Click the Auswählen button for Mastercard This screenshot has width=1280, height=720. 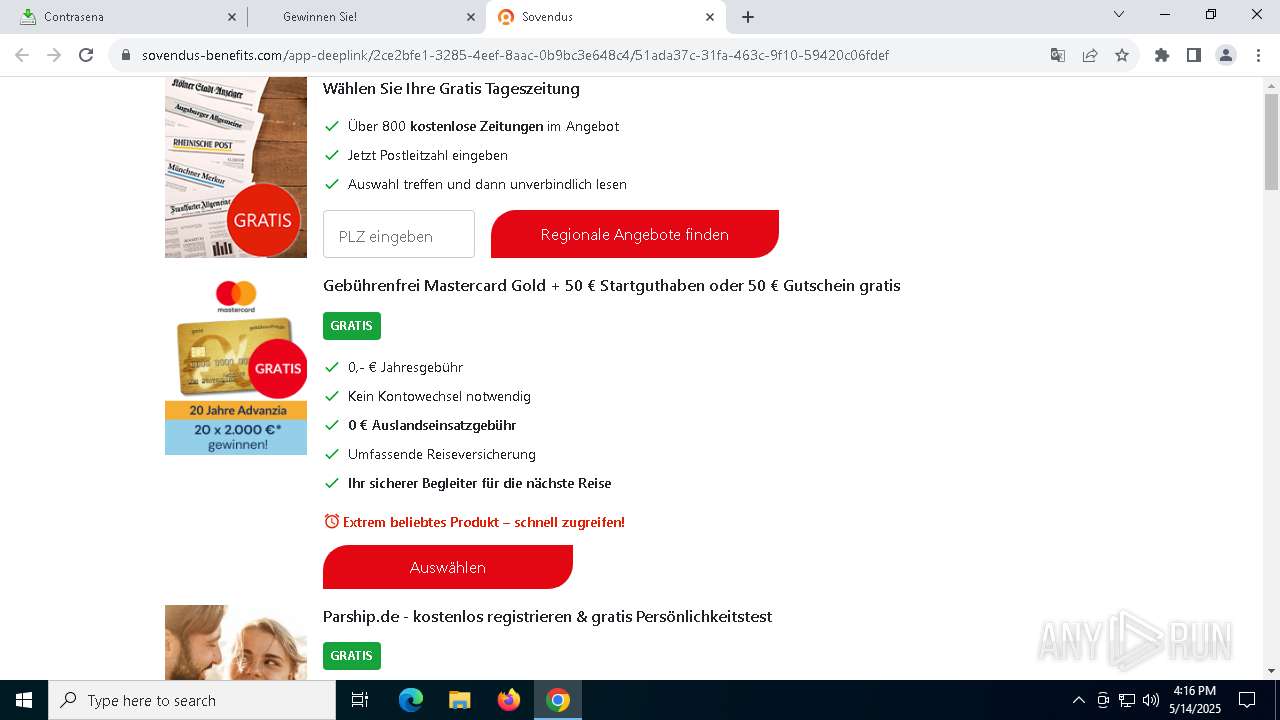tap(448, 567)
